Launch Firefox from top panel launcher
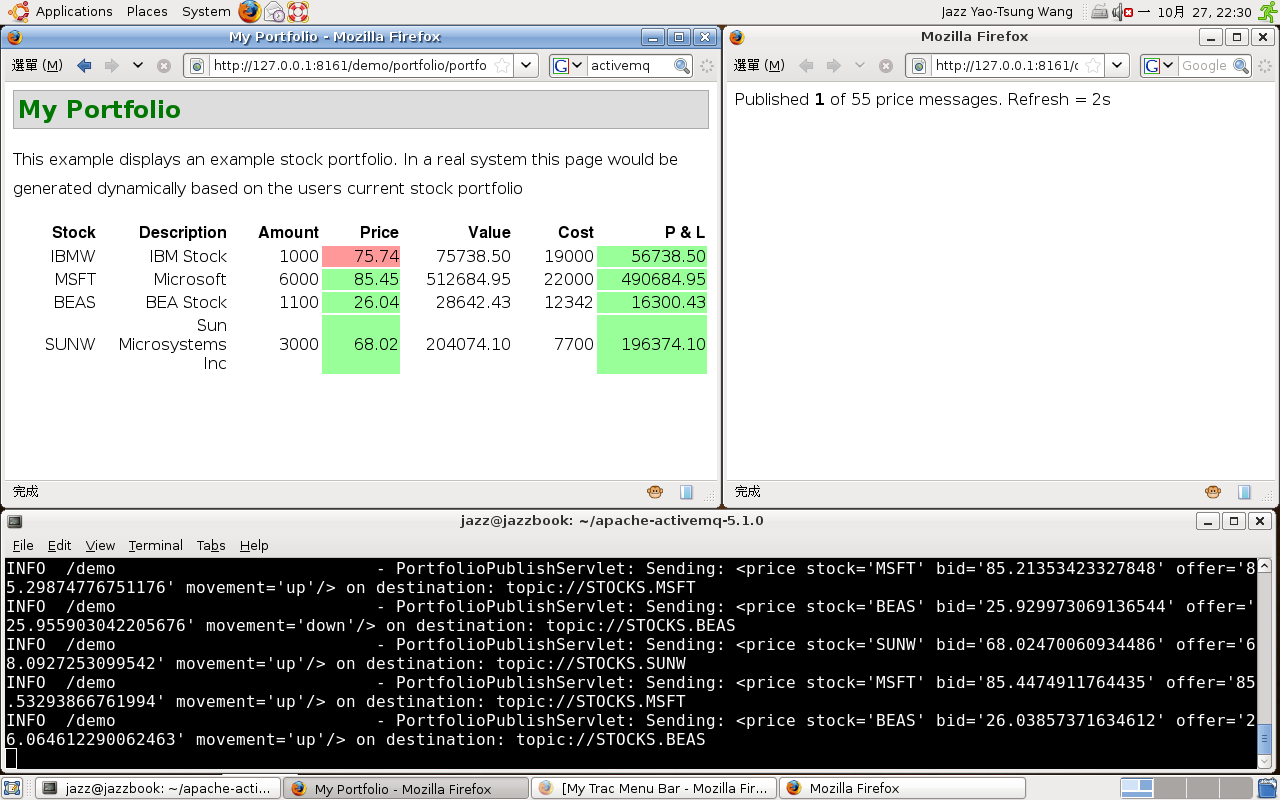1280x800 pixels. 249,12
